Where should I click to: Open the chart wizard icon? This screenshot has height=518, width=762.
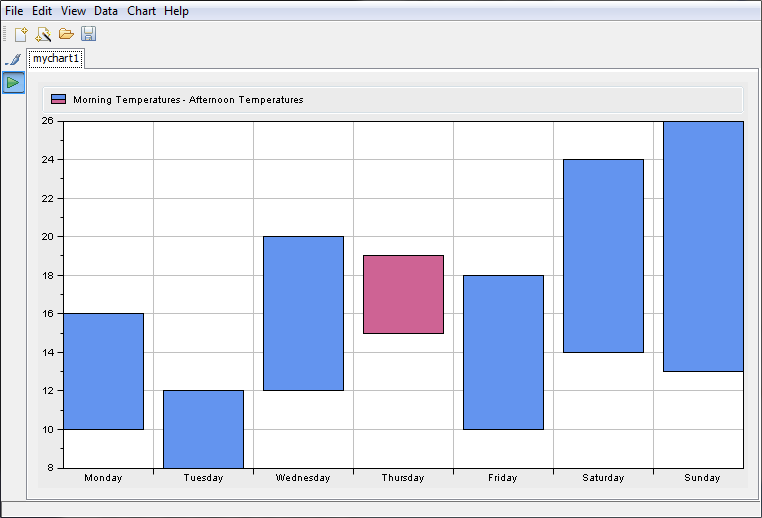pyautogui.click(x=44, y=34)
